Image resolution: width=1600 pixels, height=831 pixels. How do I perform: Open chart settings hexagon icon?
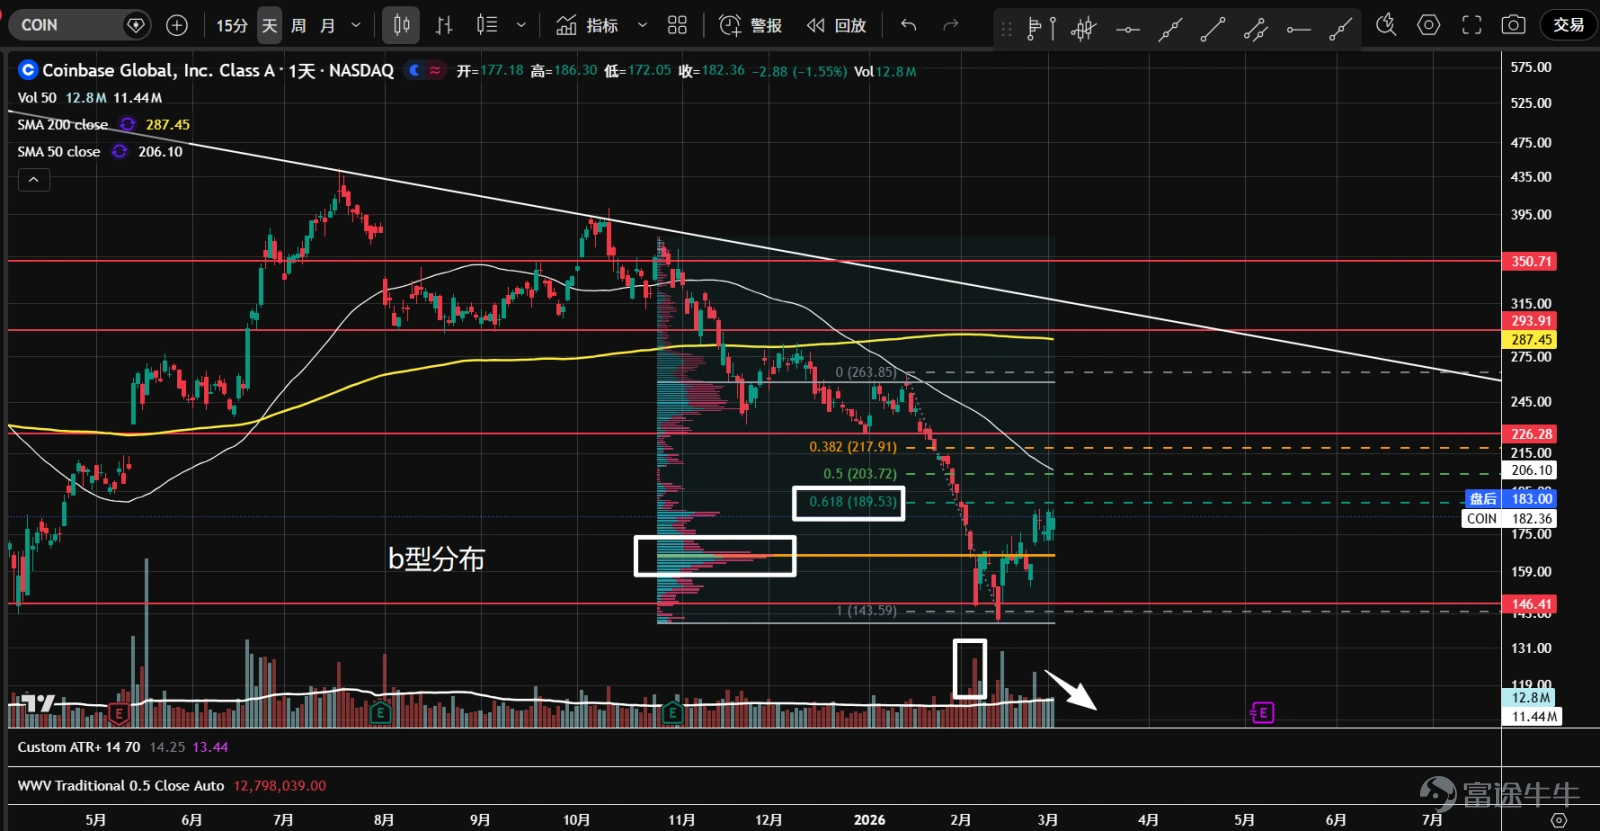pos(1429,25)
